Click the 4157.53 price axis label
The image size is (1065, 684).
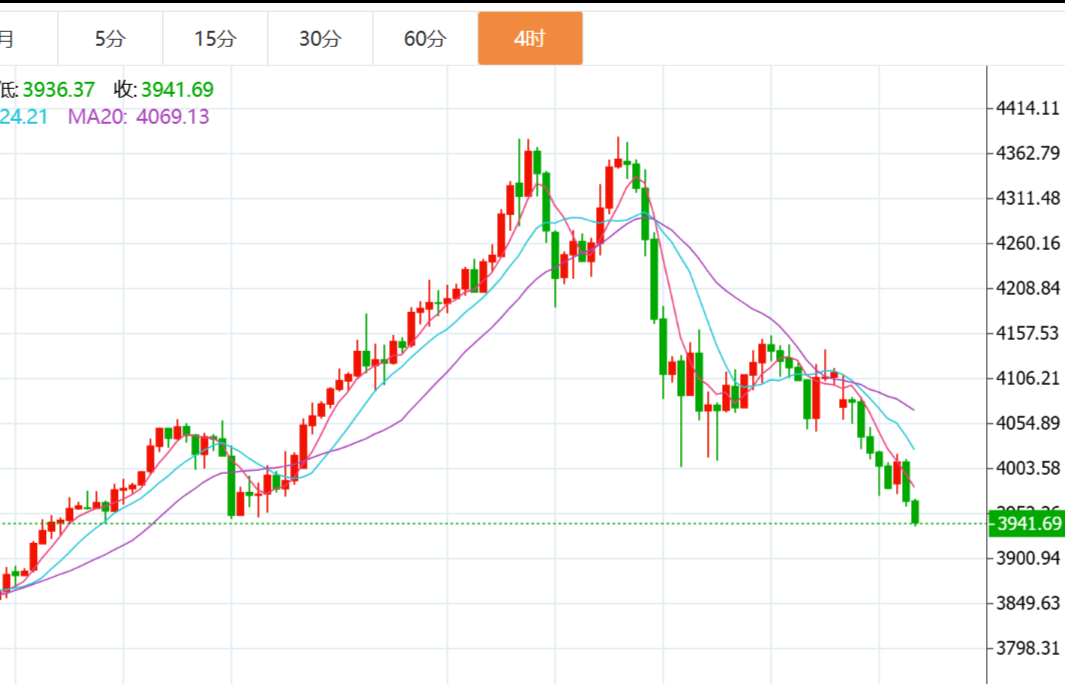[x=1028, y=333]
